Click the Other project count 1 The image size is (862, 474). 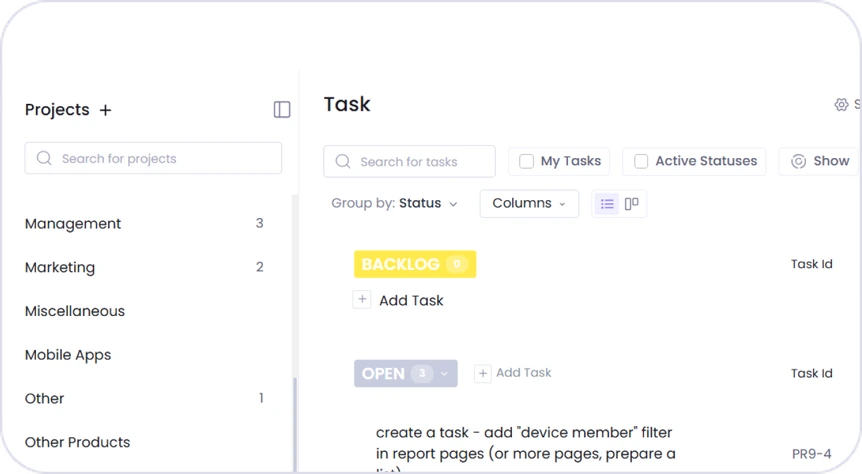pyautogui.click(x=261, y=398)
